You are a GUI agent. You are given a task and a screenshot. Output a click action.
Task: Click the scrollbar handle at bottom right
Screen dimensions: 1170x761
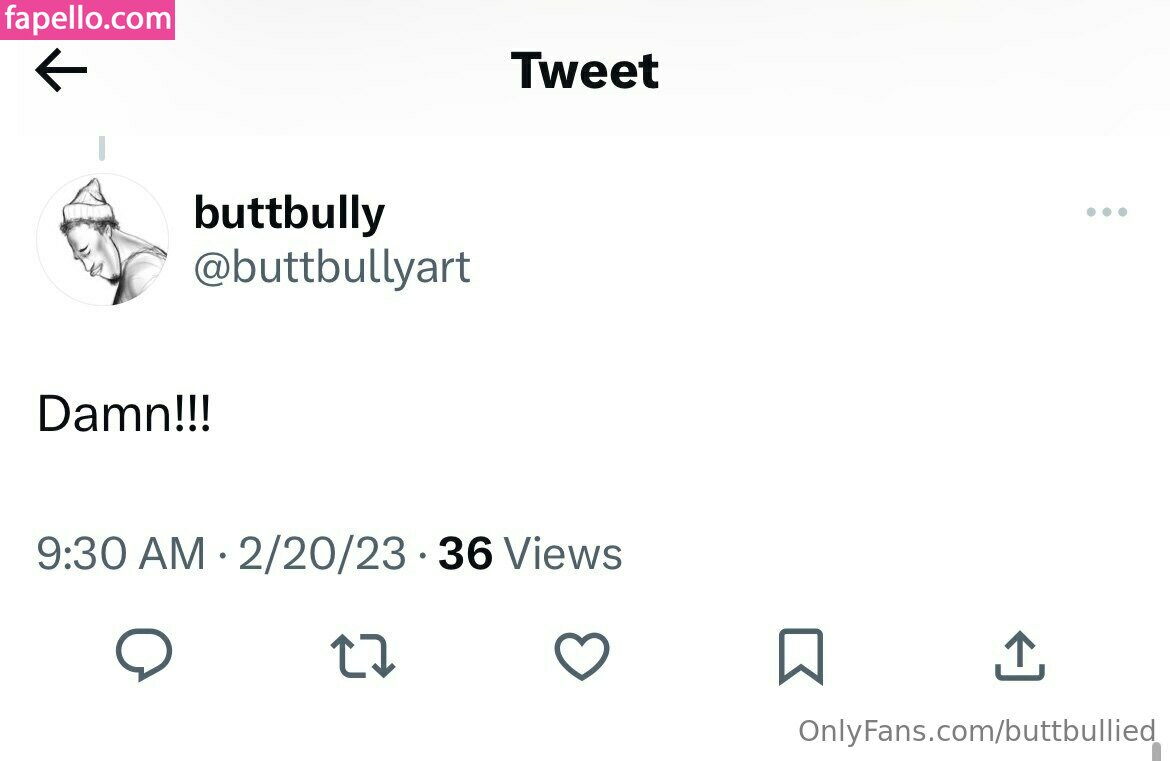(x=1157, y=751)
